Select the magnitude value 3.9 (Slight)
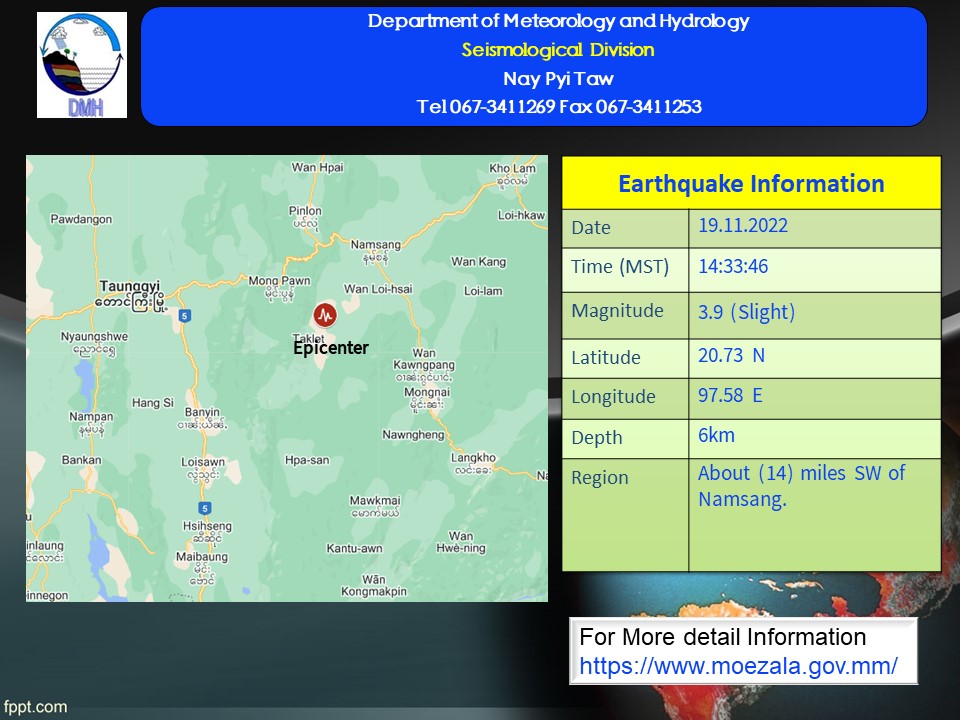 746,312
